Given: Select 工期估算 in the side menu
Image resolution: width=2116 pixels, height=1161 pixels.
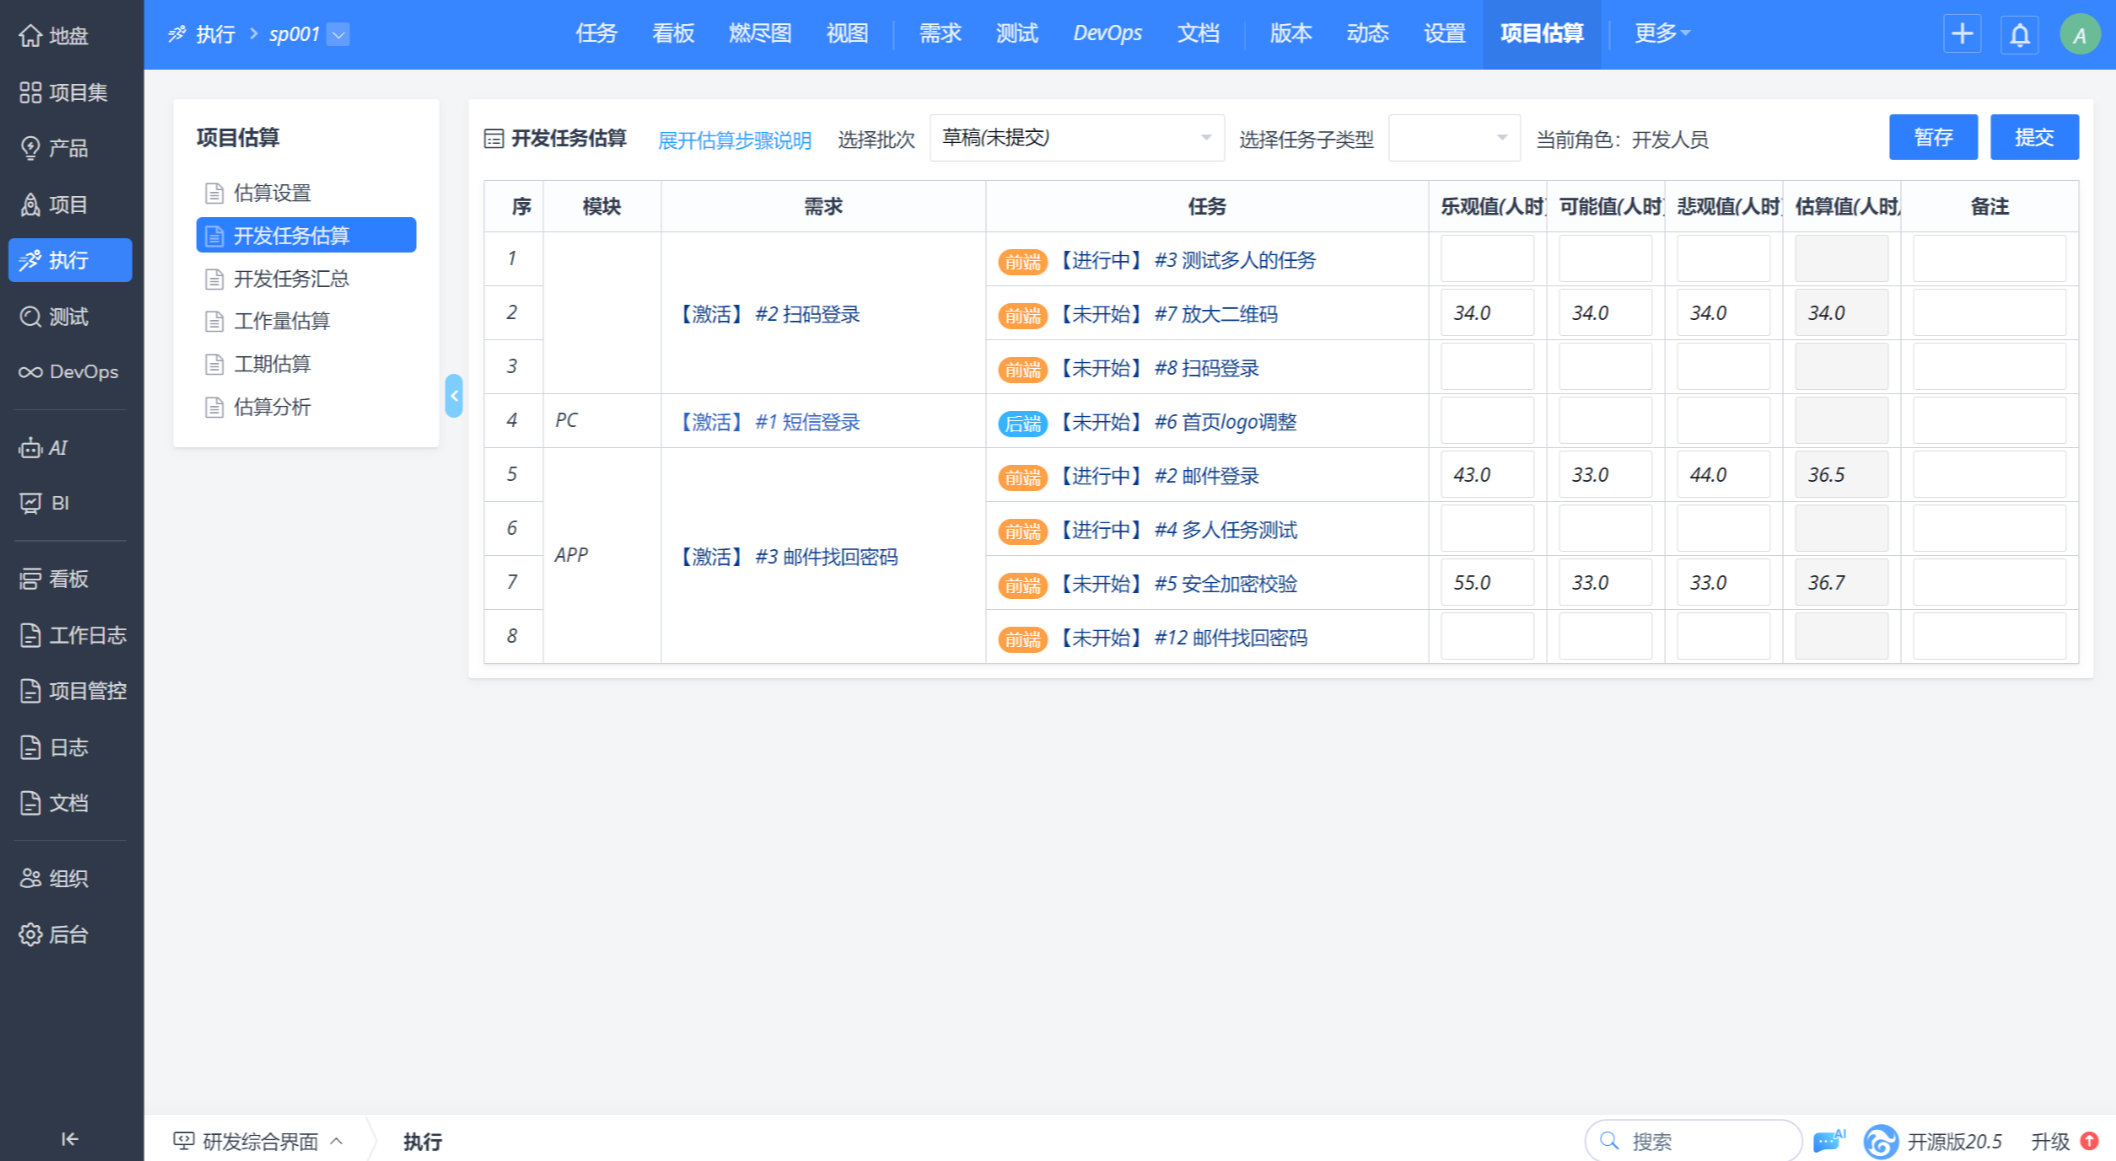Looking at the screenshot, I should (272, 364).
